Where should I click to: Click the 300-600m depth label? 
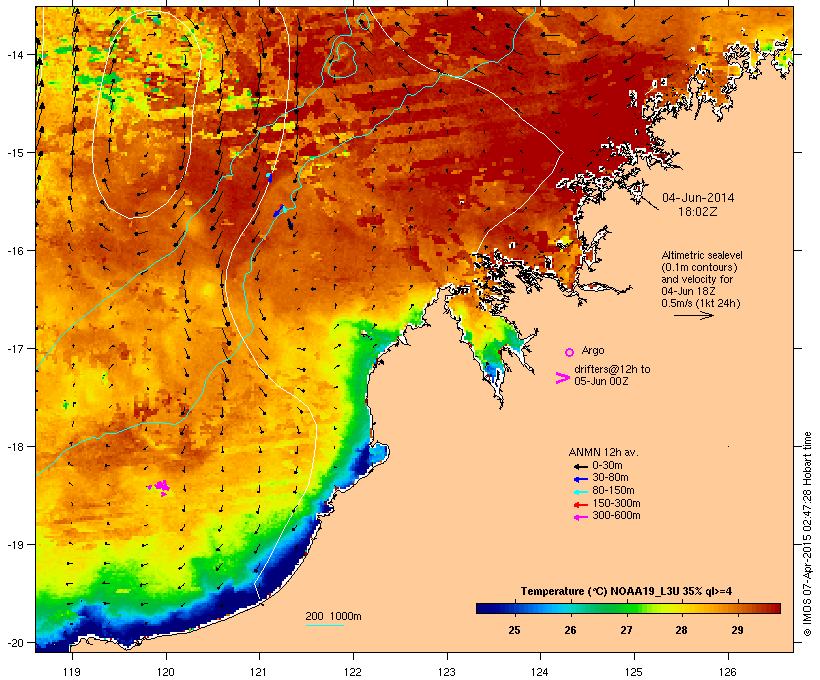[x=616, y=516]
